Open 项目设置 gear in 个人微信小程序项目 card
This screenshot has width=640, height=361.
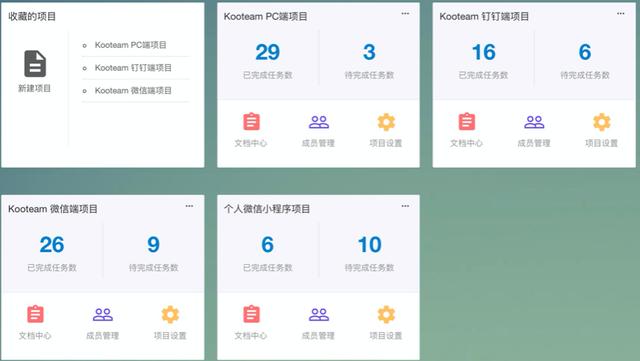pyautogui.click(x=386, y=314)
